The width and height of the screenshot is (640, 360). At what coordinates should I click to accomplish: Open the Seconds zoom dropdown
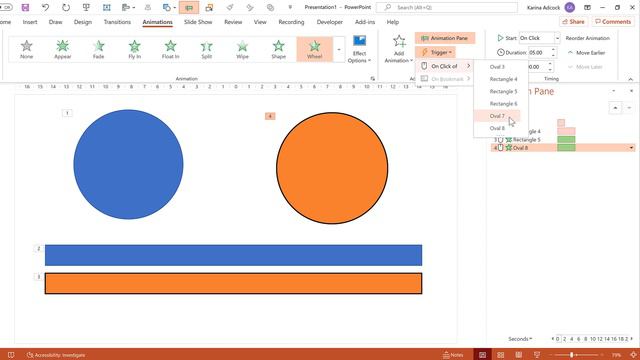pyautogui.click(x=520, y=339)
